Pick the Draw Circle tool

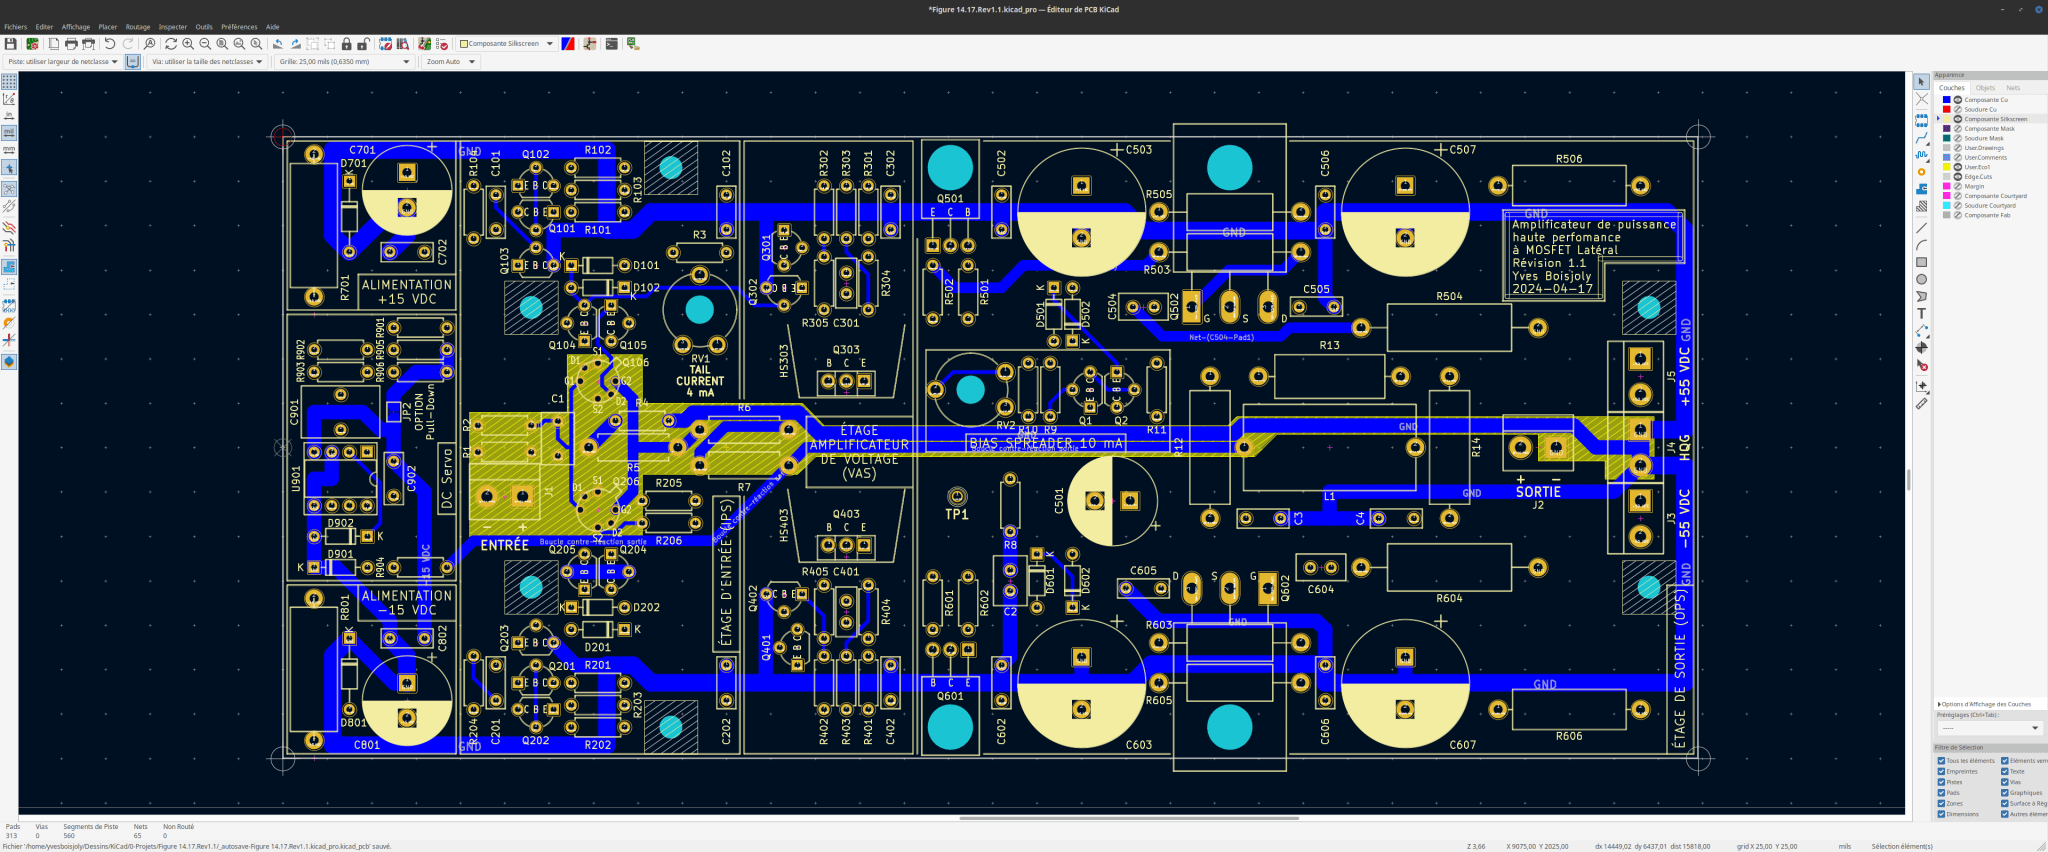click(x=1921, y=279)
